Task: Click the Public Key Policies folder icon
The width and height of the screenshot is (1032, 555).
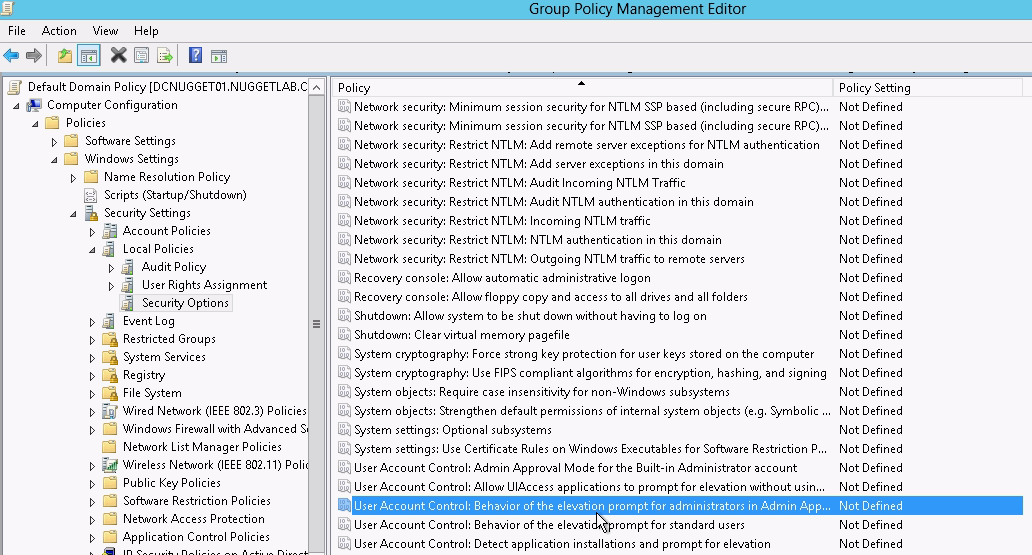Action: (110, 483)
